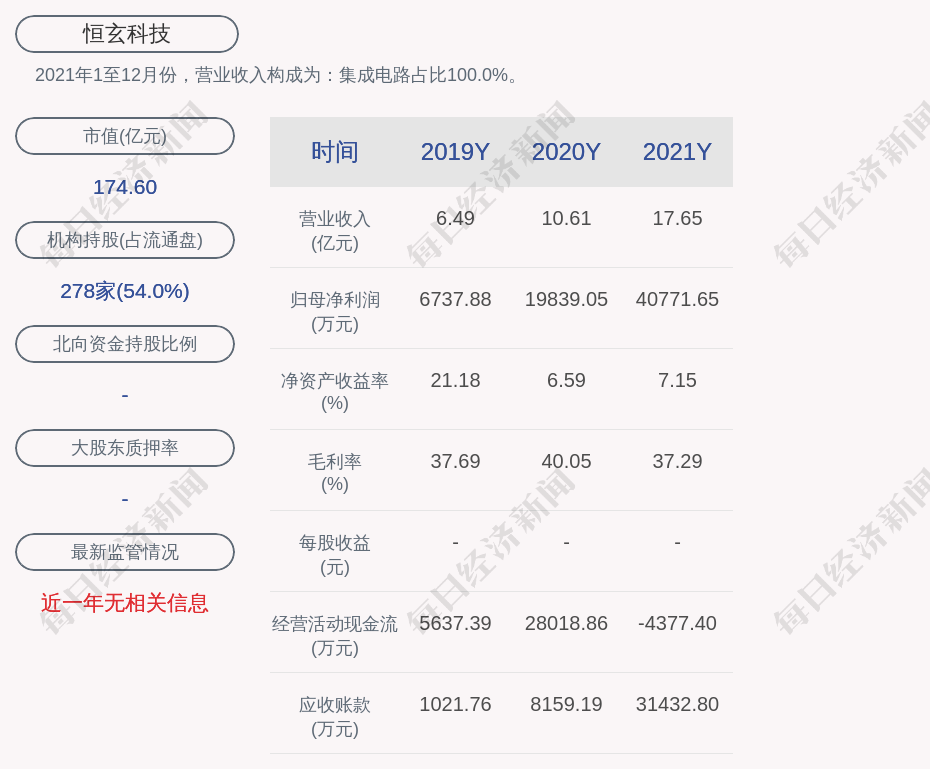
Task: Select the net profit cell 6737.88
Action: coord(455,299)
